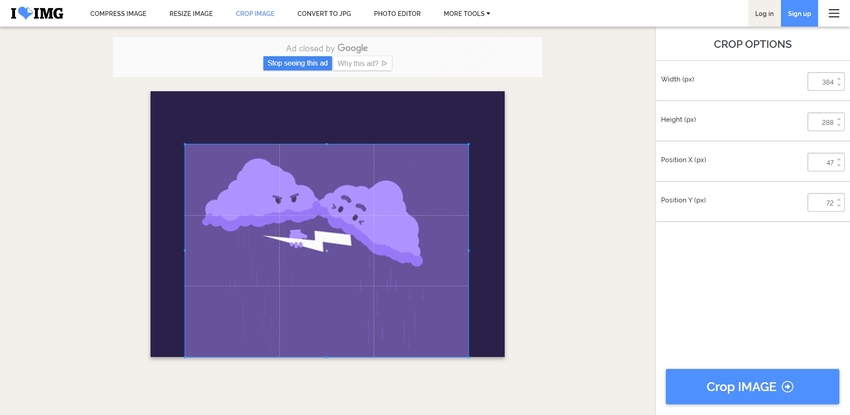Click the arrow icon in Crop IMAGE button
Image resolution: width=850 pixels, height=415 pixels.
787,387
